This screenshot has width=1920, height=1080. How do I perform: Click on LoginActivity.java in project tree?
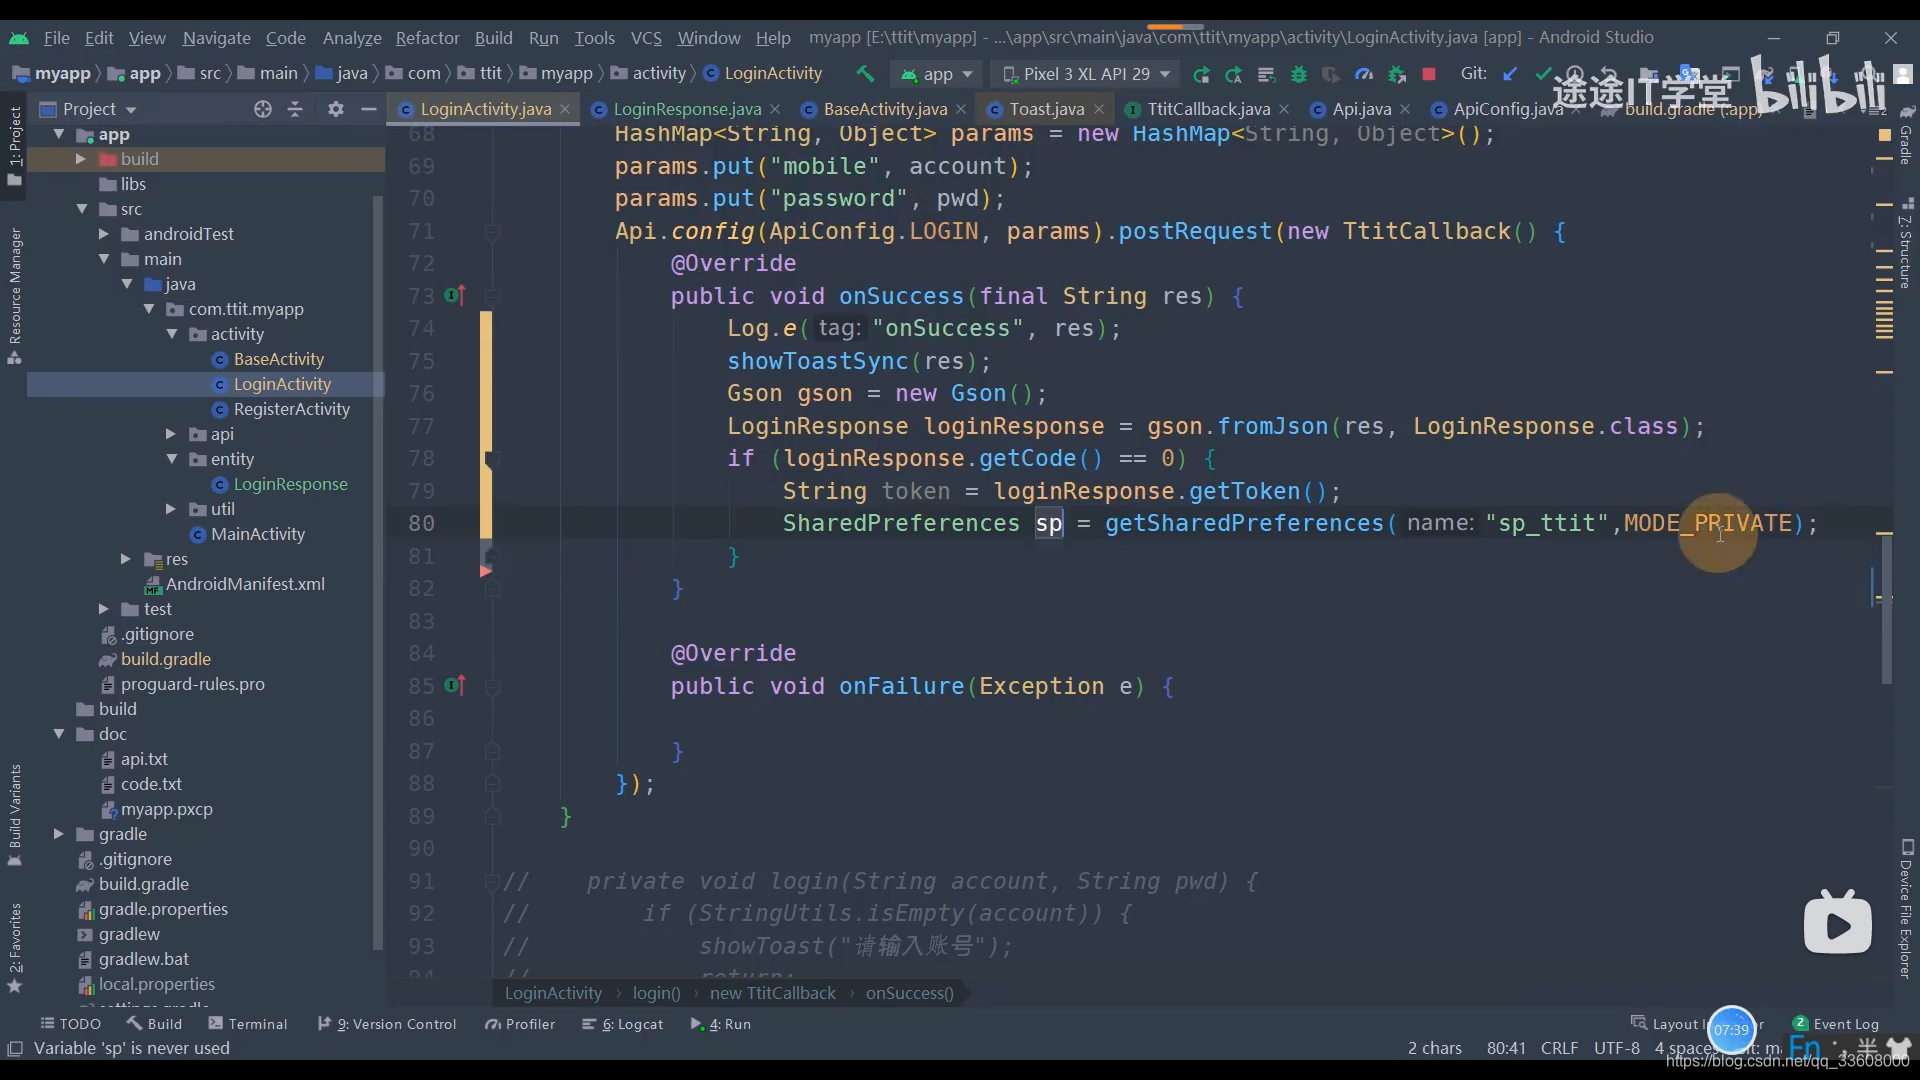(281, 384)
